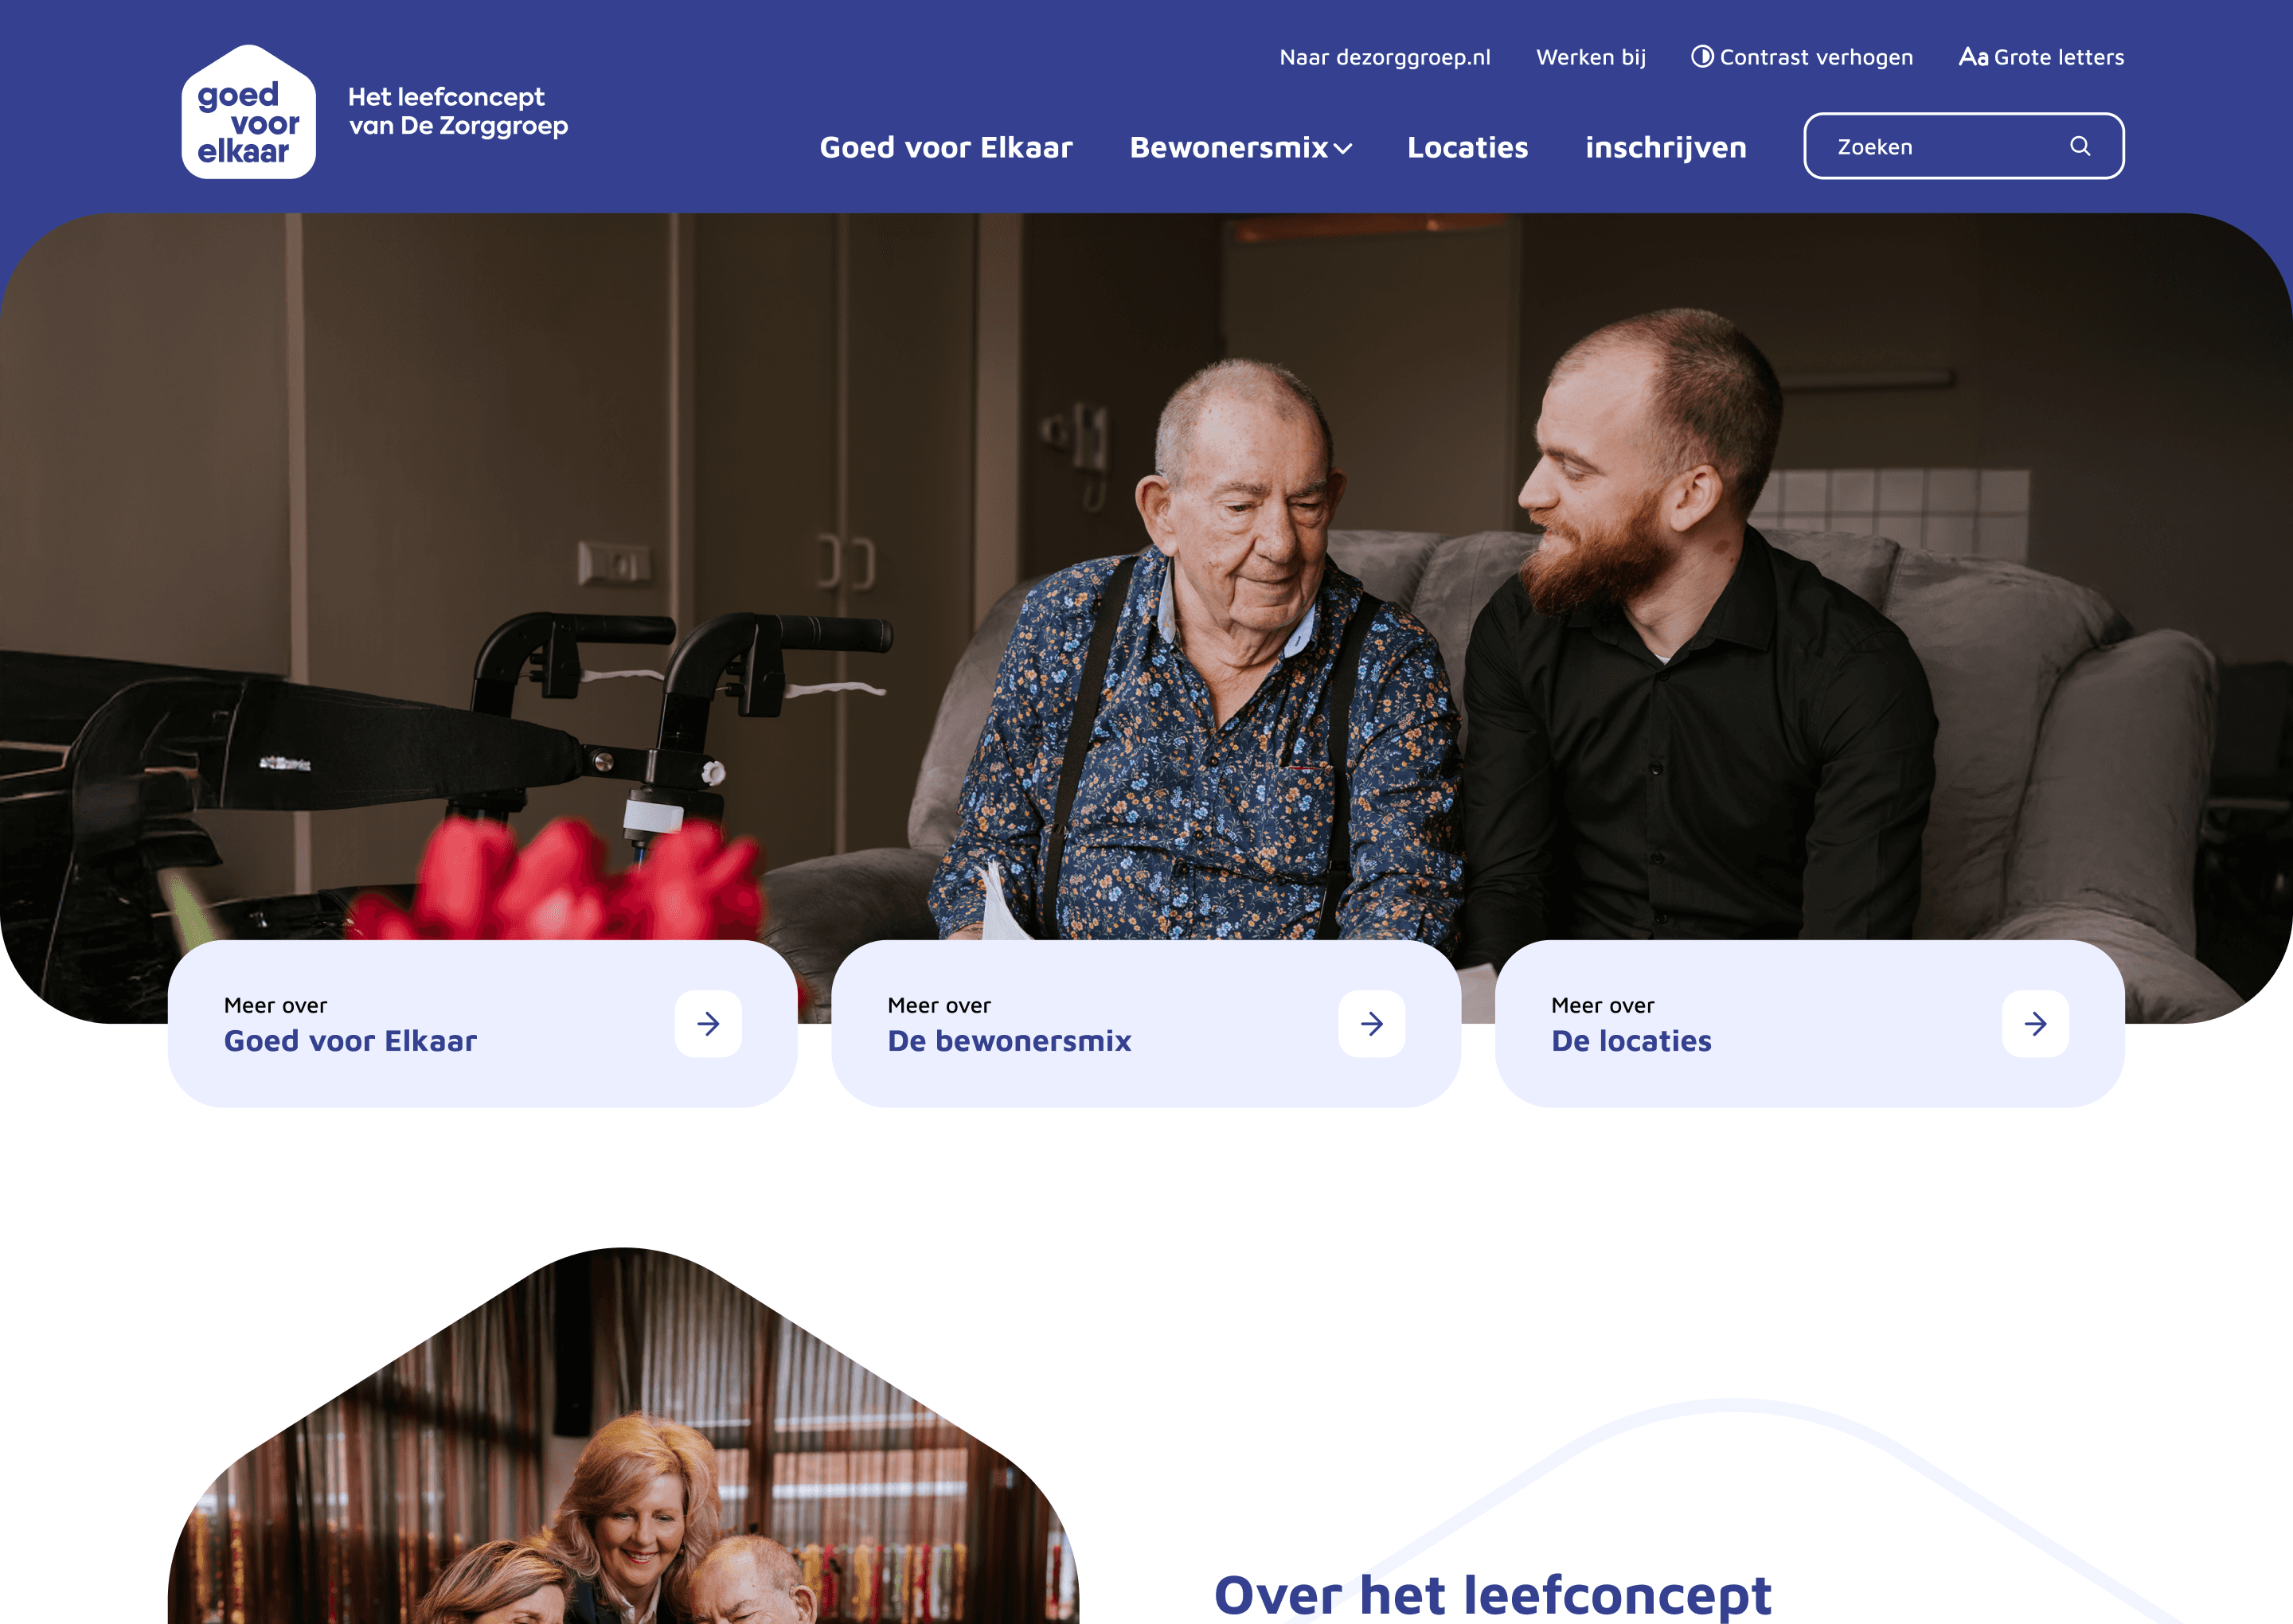Screen dimensions: 2293x1624
Task: Toggle Contrast verhogen option
Action: point(1802,57)
